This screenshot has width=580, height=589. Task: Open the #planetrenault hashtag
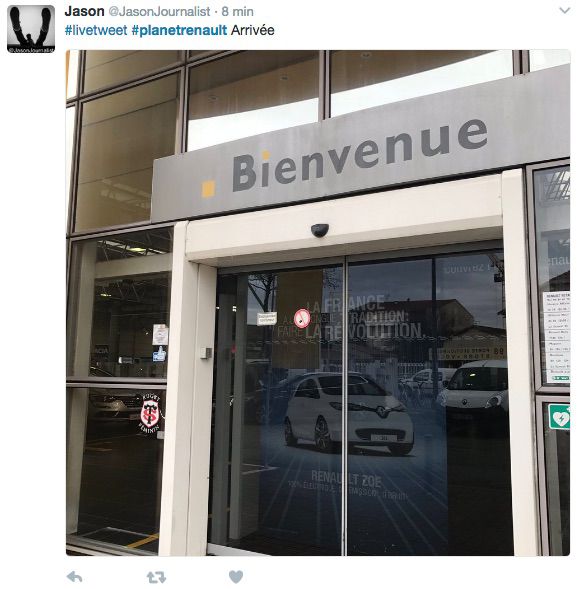pyautogui.click(x=179, y=30)
